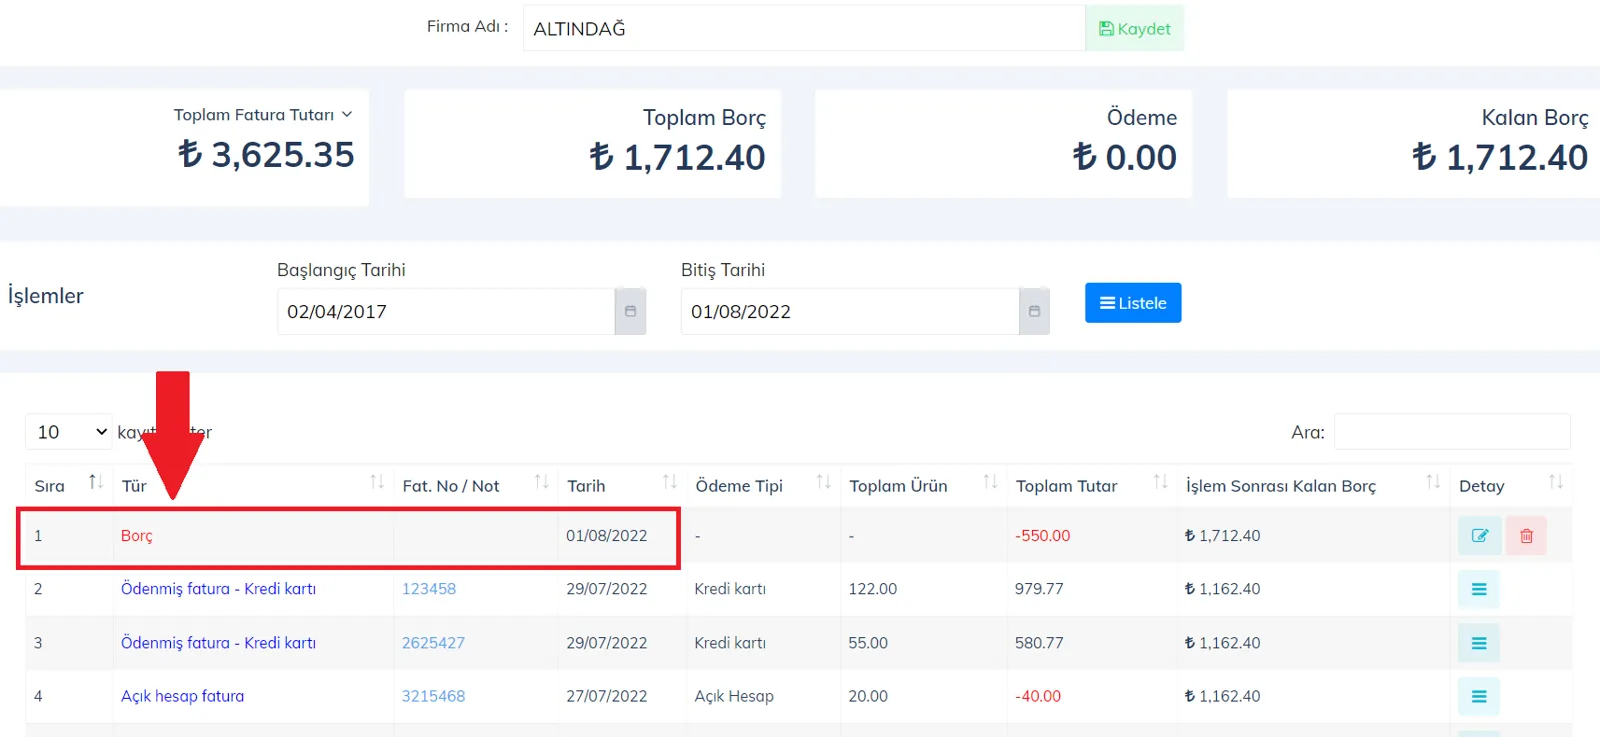Click the red trash icon in the Borç row
The width and height of the screenshot is (1600, 737).
pyautogui.click(x=1526, y=536)
